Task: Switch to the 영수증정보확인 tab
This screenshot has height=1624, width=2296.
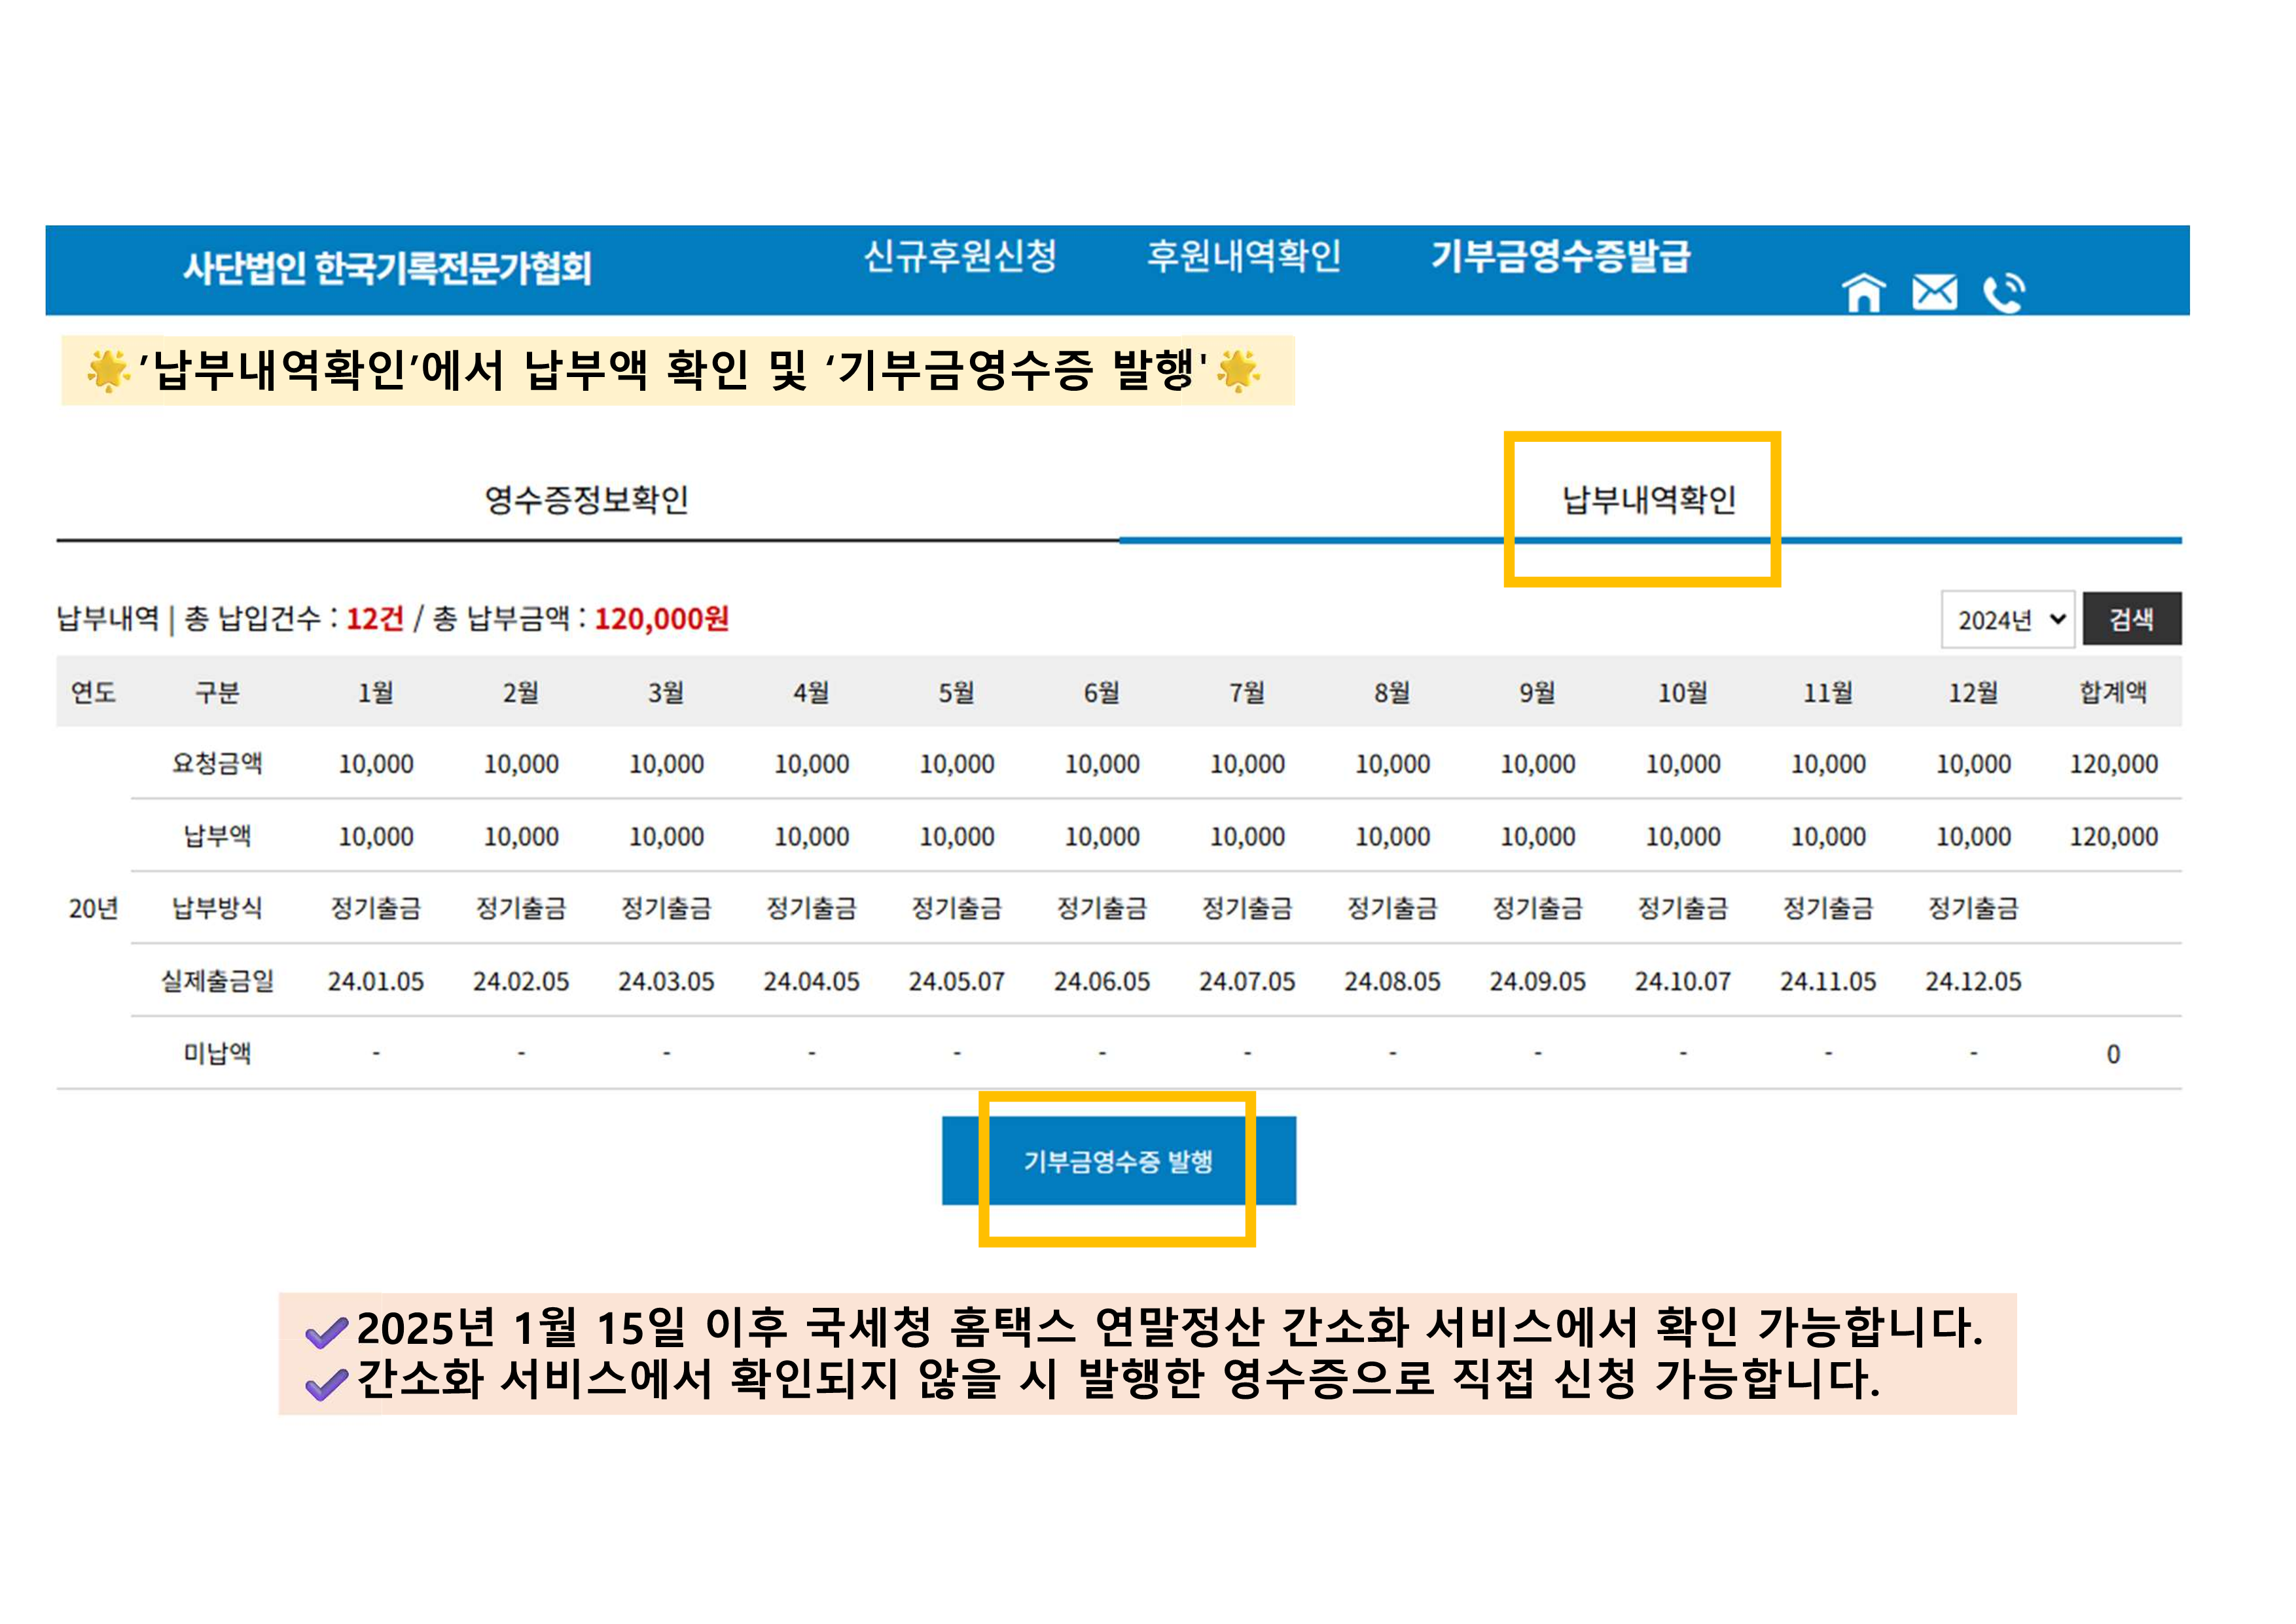Action: (x=587, y=499)
